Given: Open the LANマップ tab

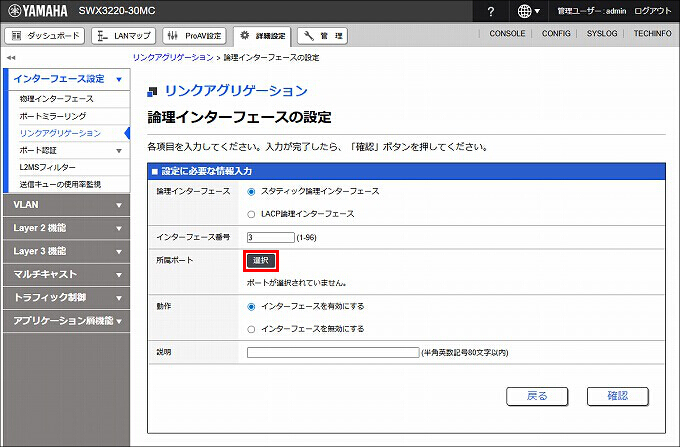Looking at the screenshot, I should click(x=124, y=36).
